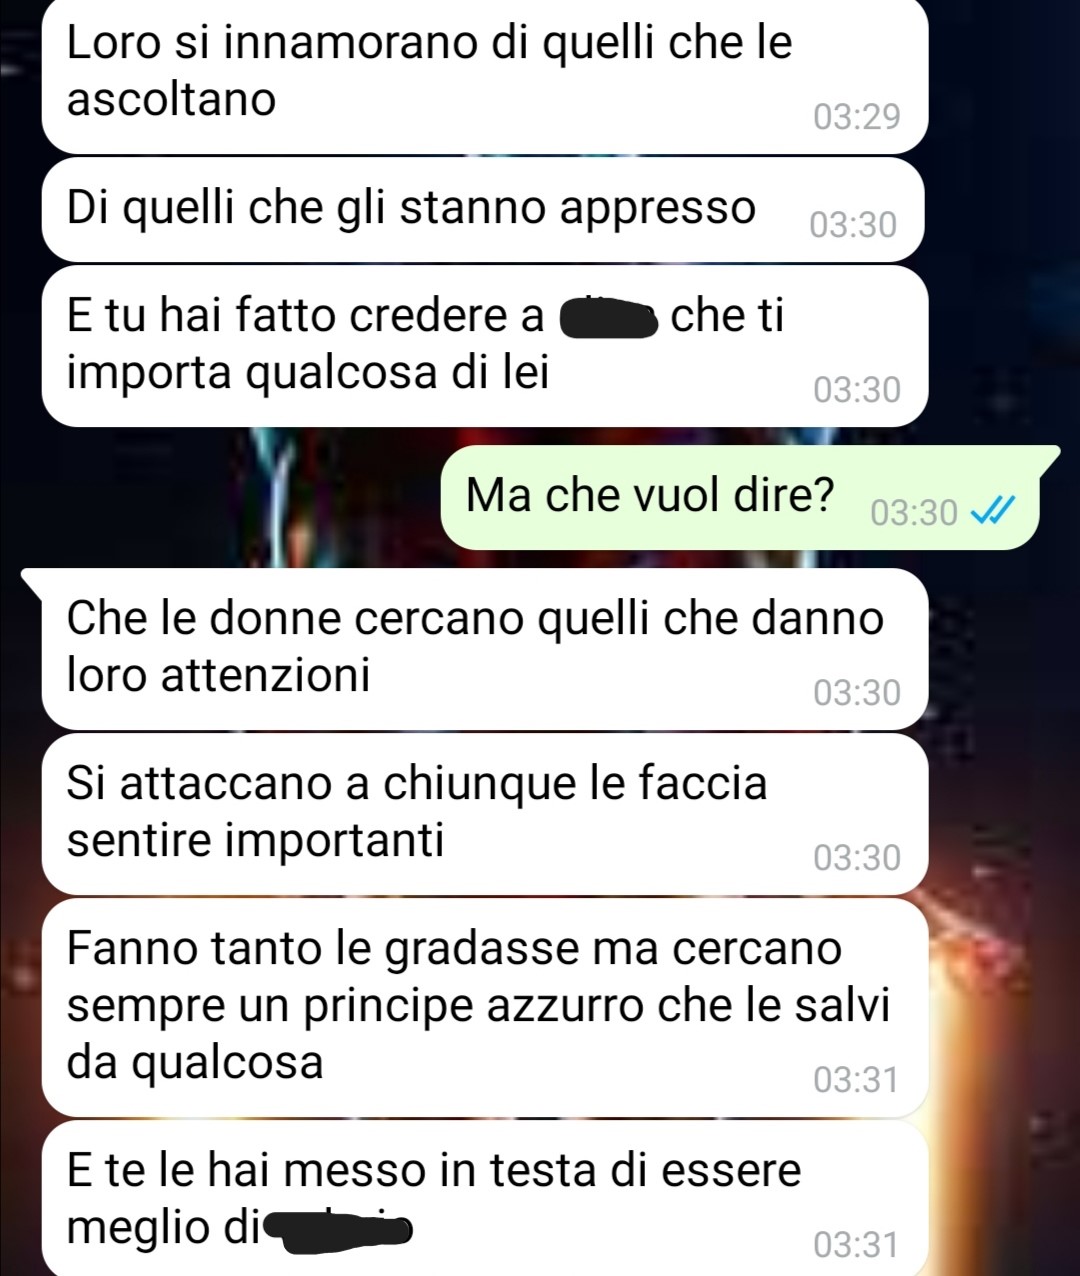
Task: Tap the 03:30 timestamp beside 'Ma che vuol dire?'
Action: tap(914, 513)
